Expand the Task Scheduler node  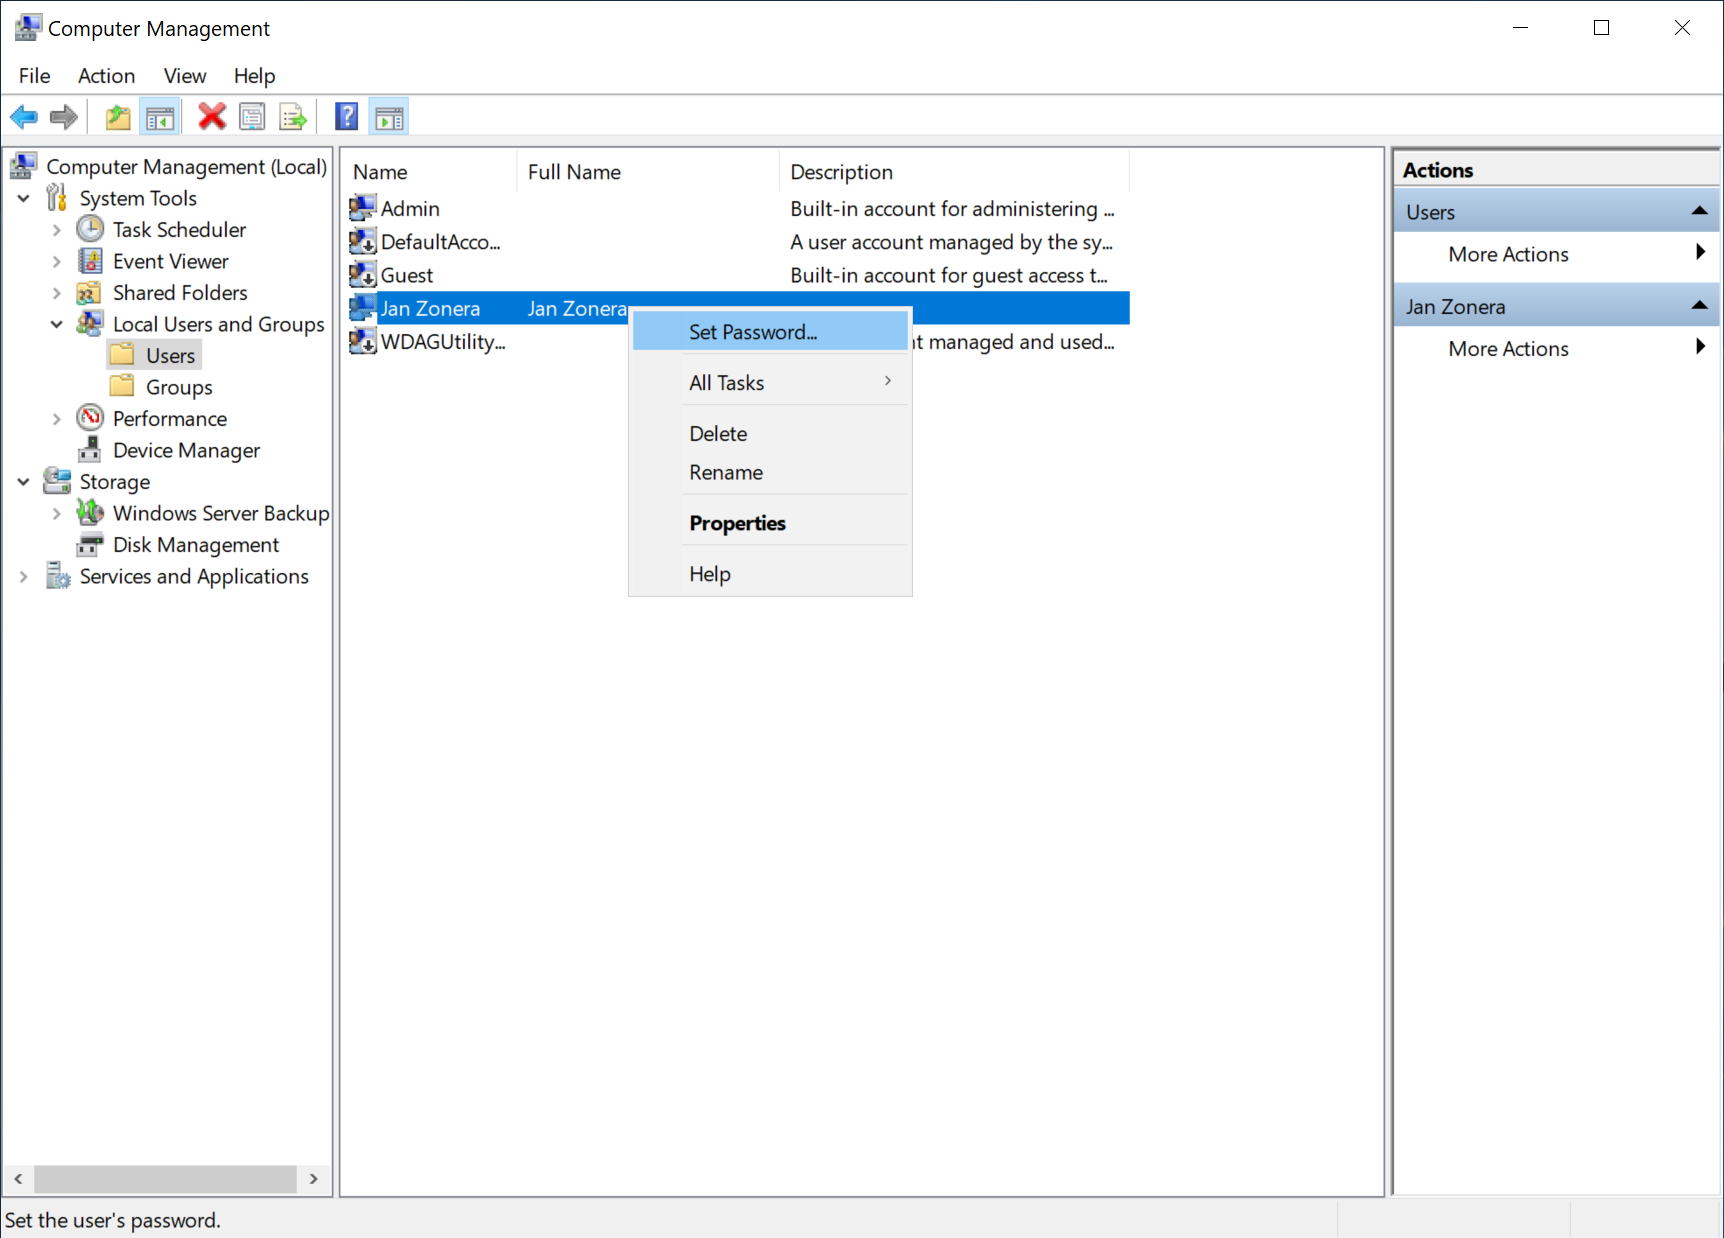56,230
